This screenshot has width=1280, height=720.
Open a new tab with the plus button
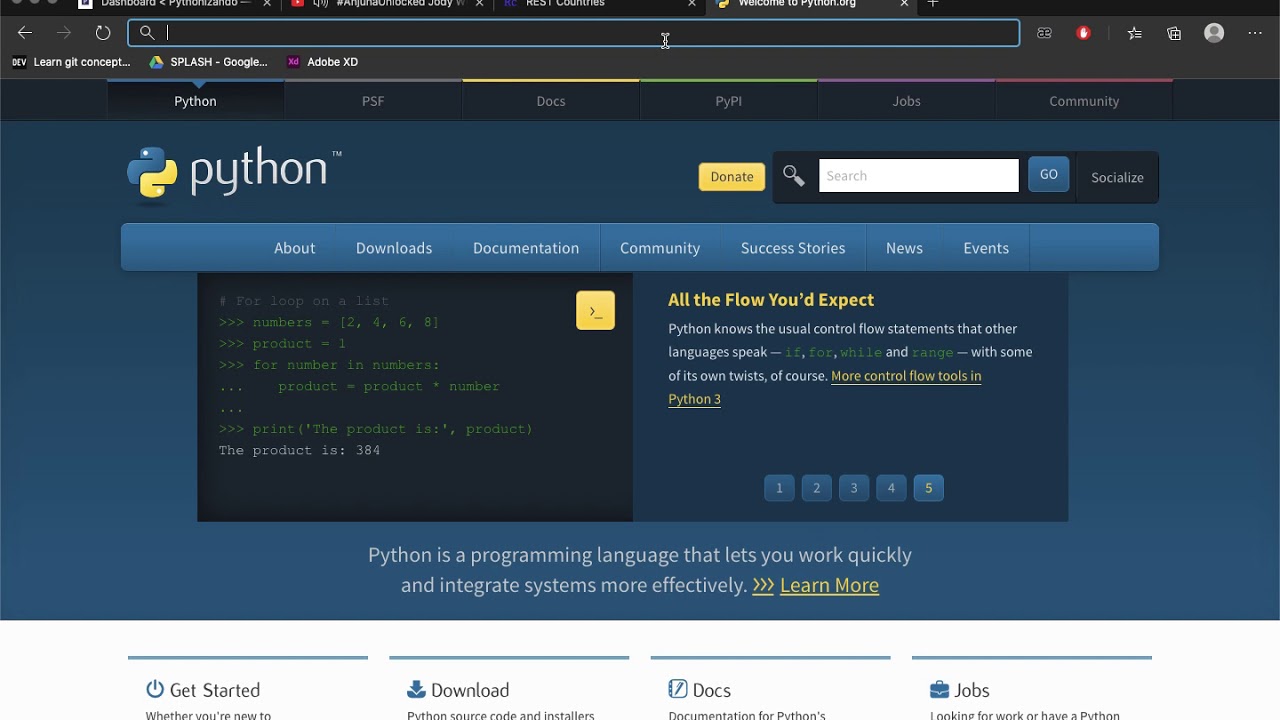(933, 4)
